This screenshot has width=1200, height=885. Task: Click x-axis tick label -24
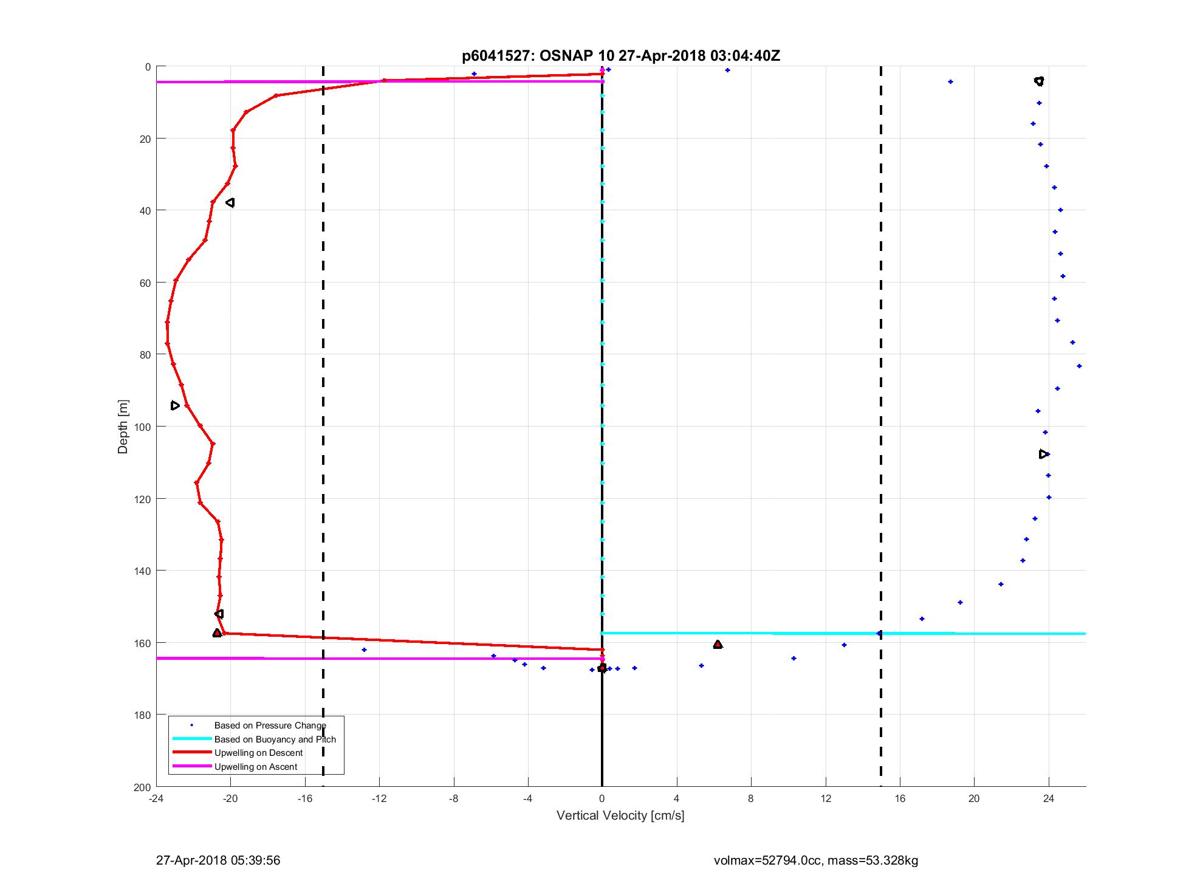pyautogui.click(x=156, y=799)
